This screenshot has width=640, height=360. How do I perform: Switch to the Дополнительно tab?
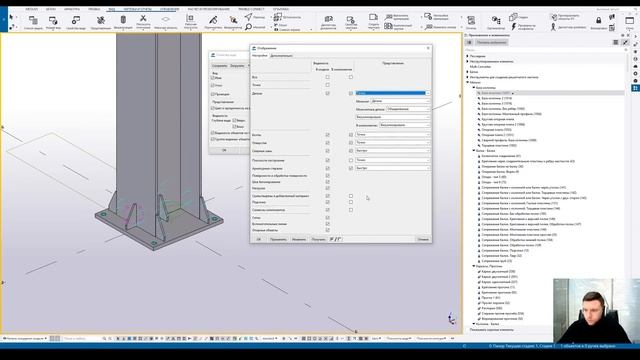(281, 56)
